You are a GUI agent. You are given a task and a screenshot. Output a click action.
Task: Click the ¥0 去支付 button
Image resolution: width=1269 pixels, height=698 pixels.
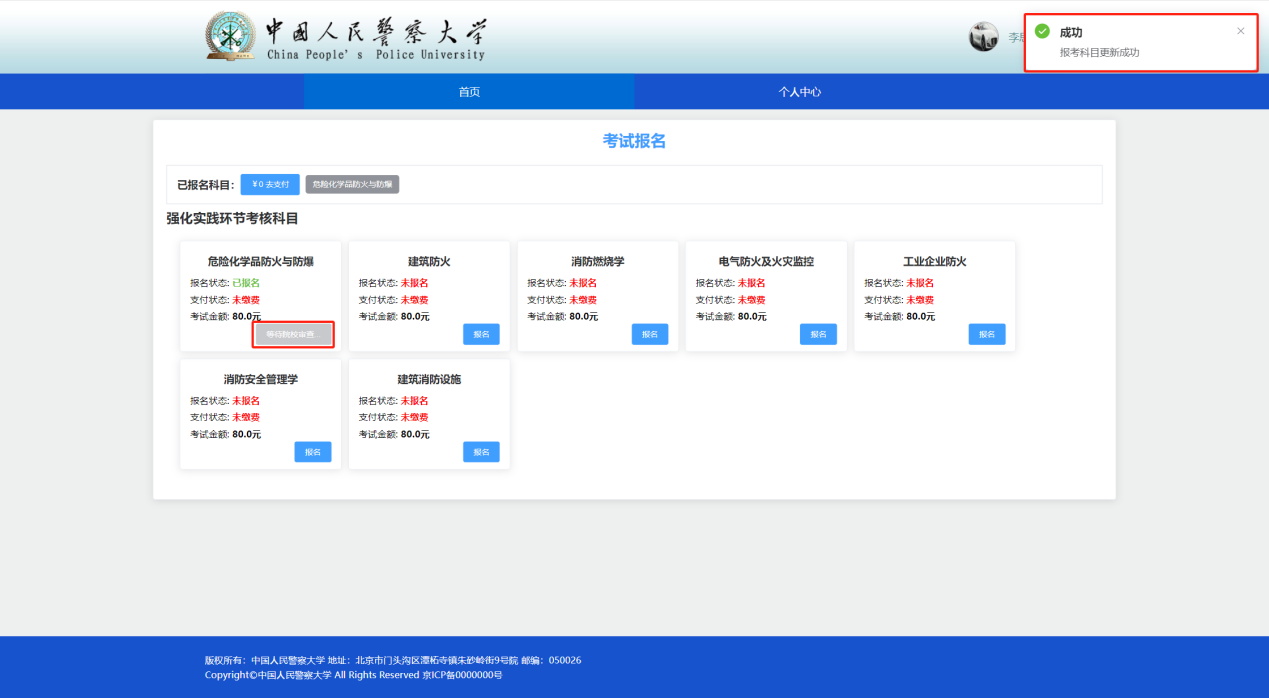[x=270, y=185]
